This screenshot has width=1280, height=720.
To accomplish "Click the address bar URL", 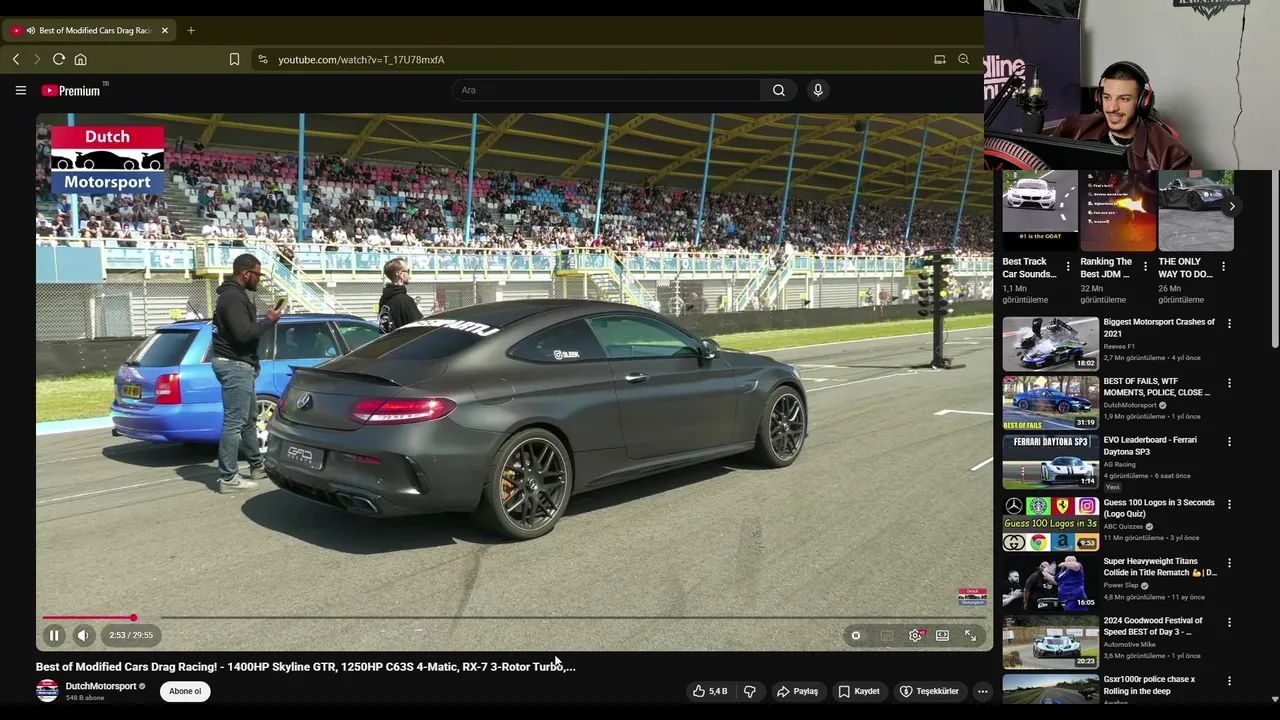I will pos(361,60).
